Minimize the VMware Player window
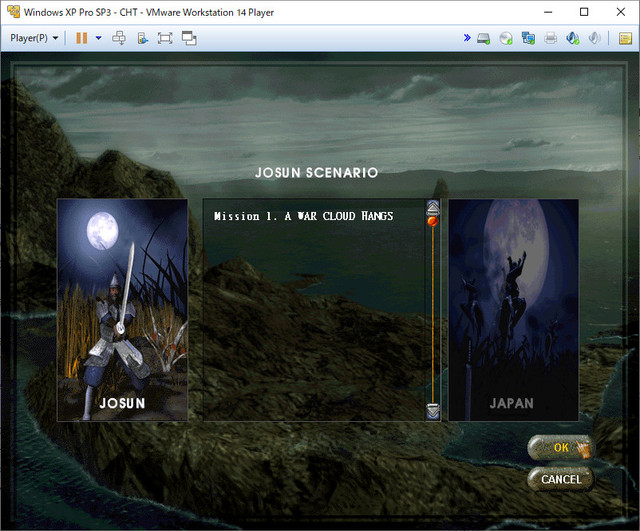Screen dimensions: 640x531 coord(548,12)
